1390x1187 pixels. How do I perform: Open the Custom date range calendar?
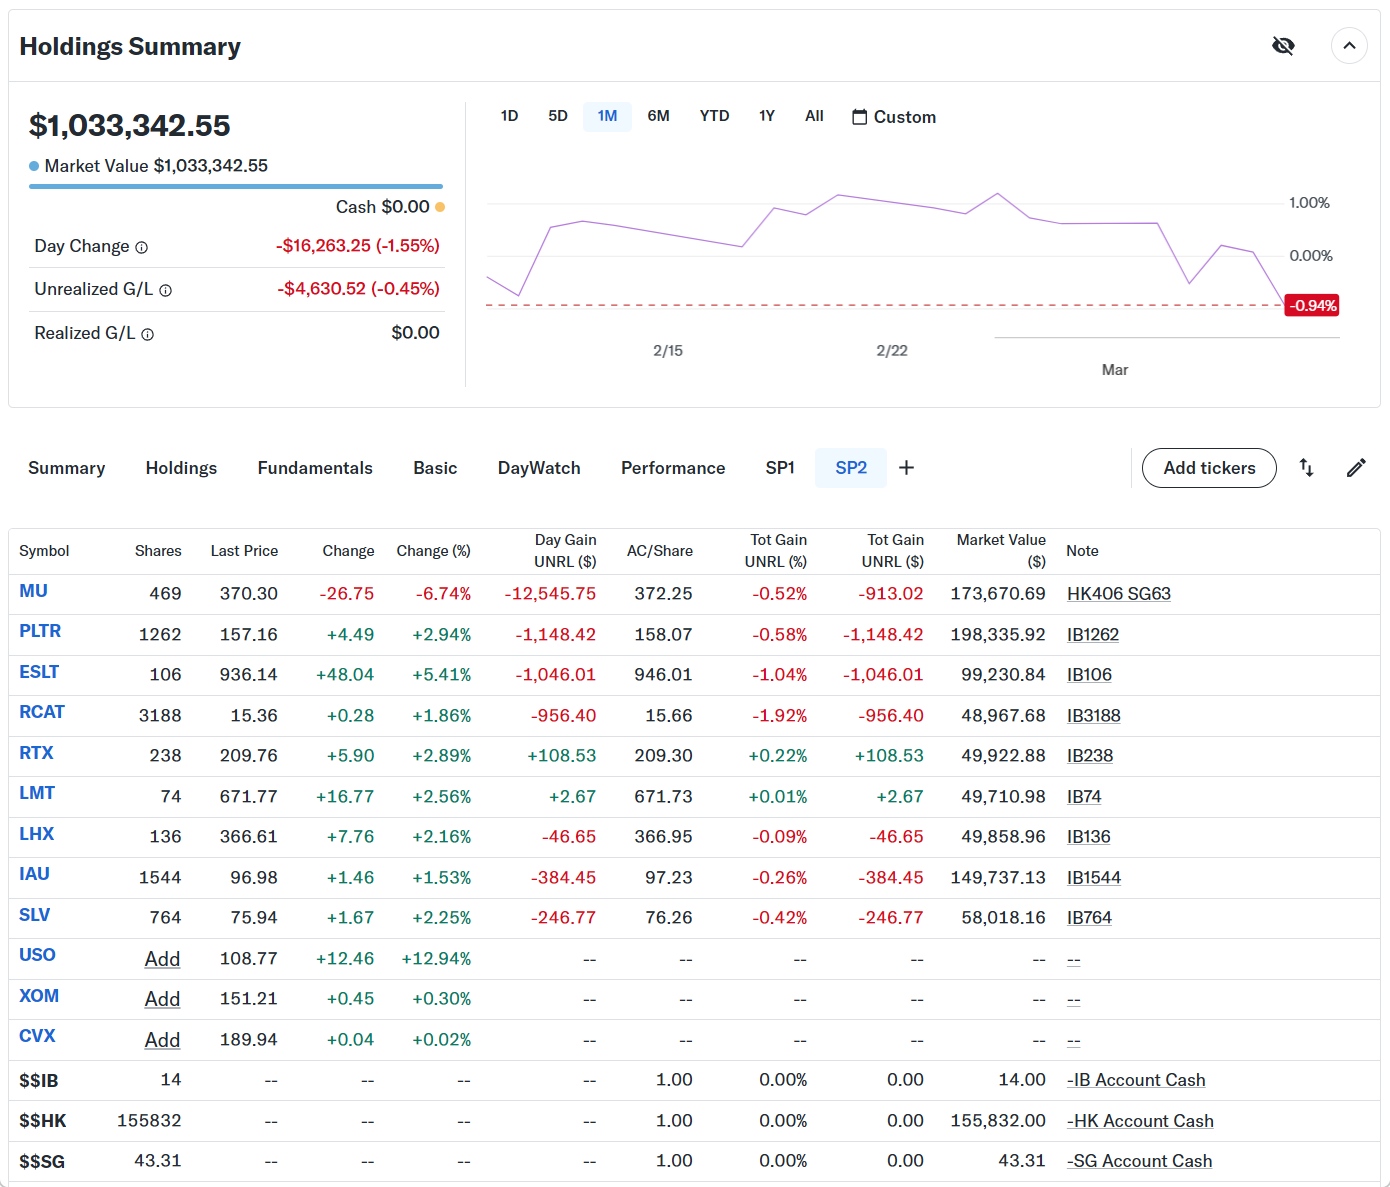click(893, 117)
